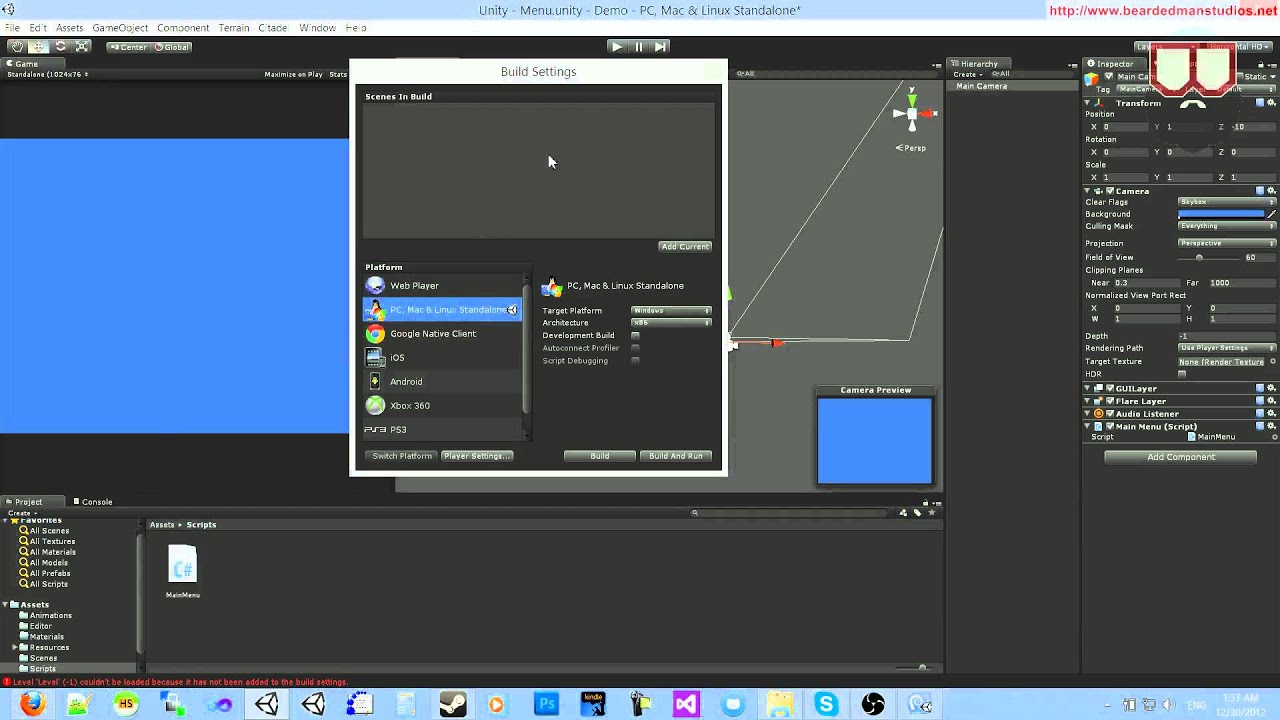
Task: Open the MainMenu C# script file
Action: click(x=182, y=572)
